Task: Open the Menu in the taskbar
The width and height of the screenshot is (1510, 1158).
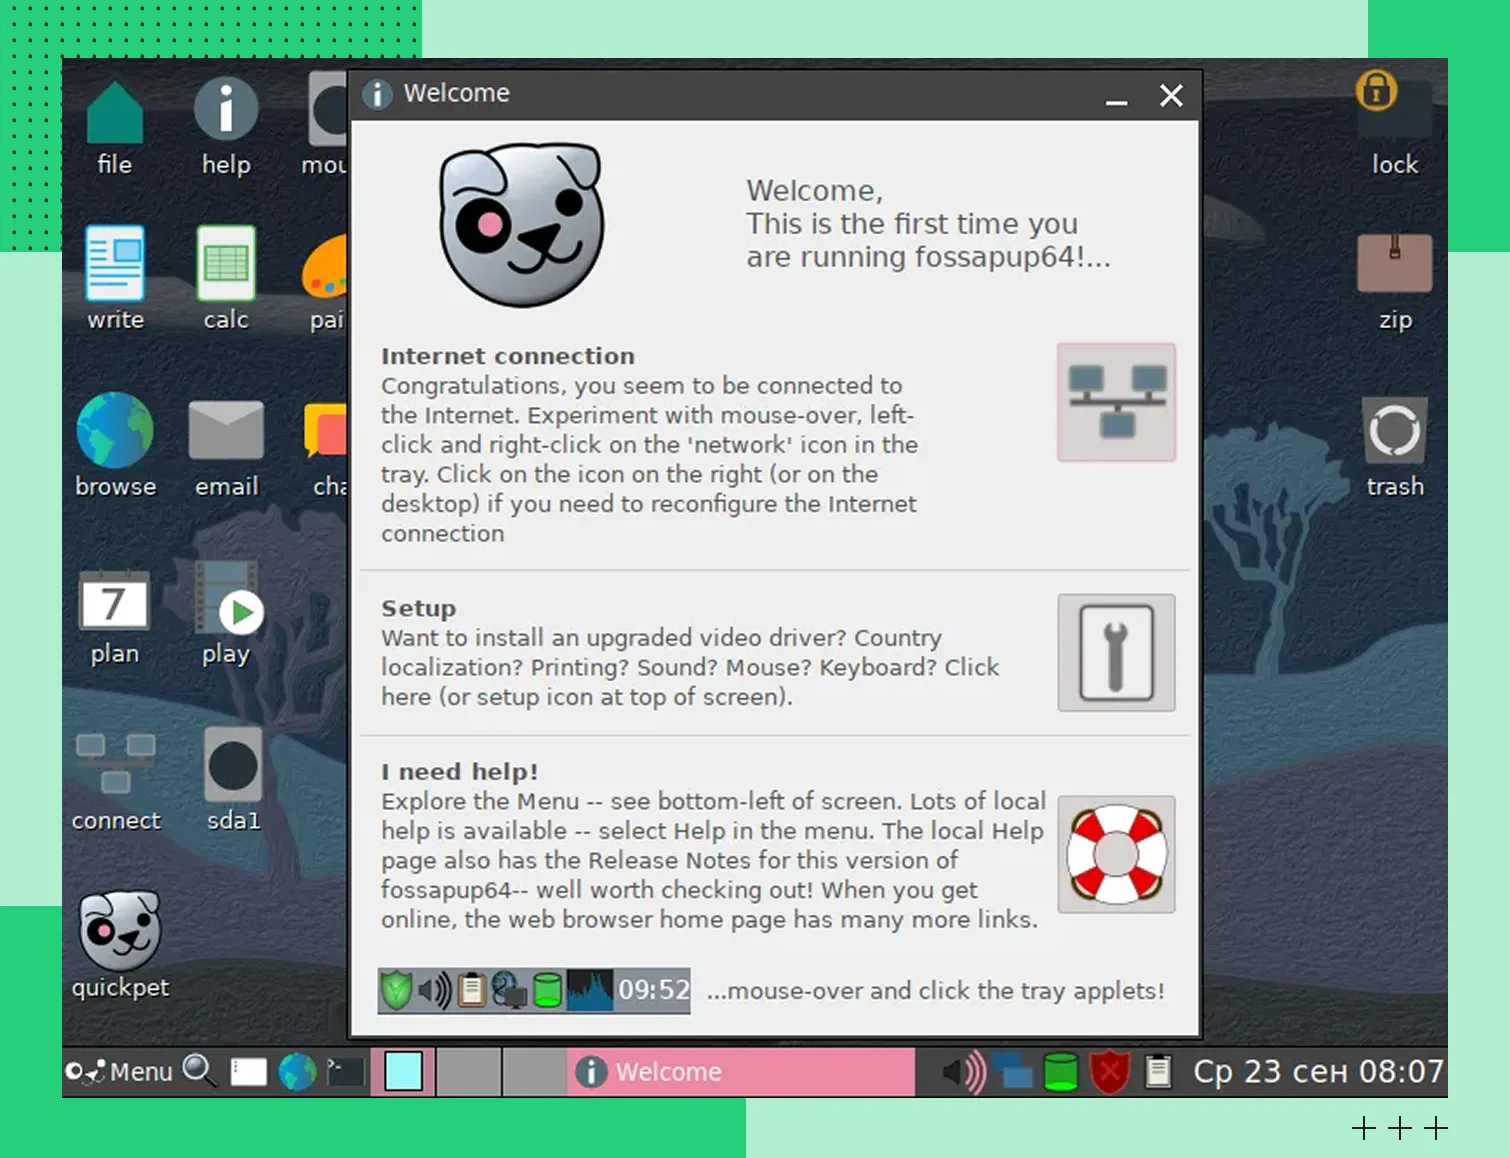Action: coord(120,1072)
